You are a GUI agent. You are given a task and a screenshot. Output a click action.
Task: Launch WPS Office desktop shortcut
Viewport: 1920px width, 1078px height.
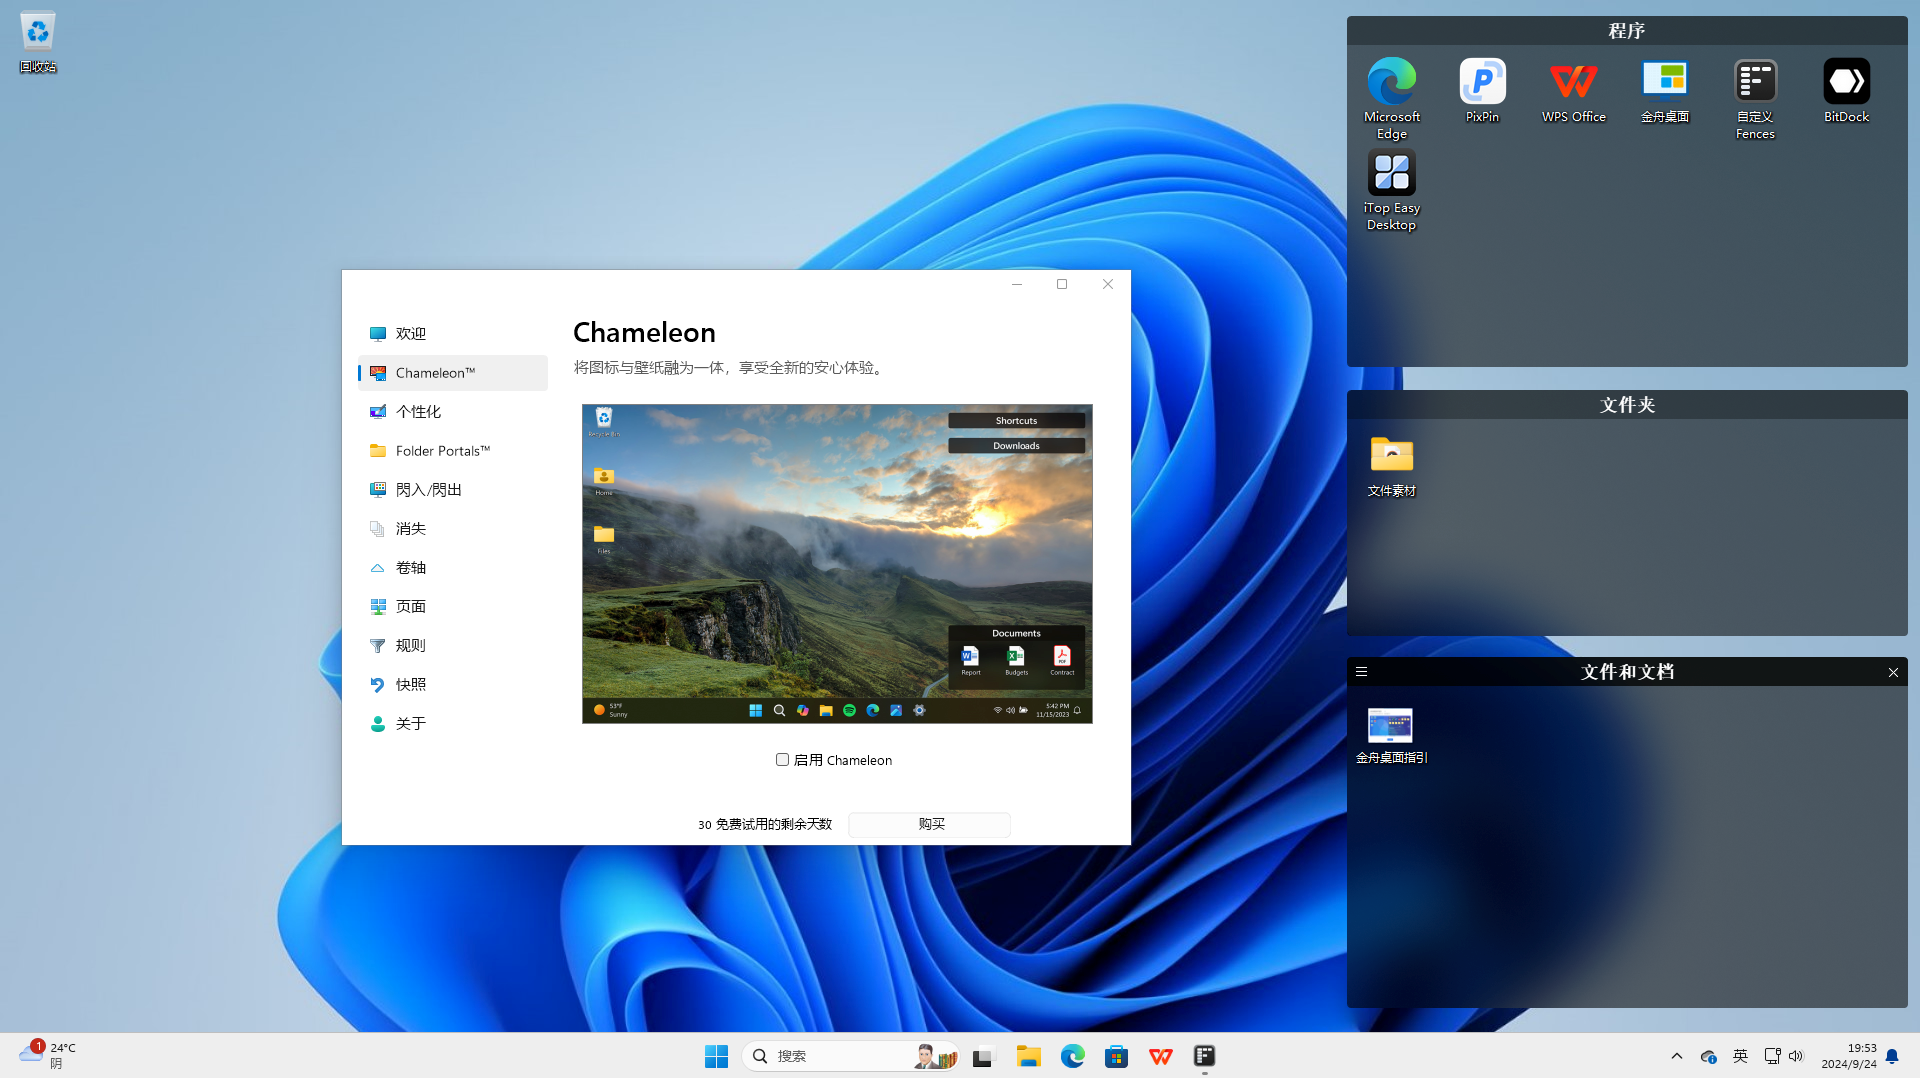(1573, 82)
